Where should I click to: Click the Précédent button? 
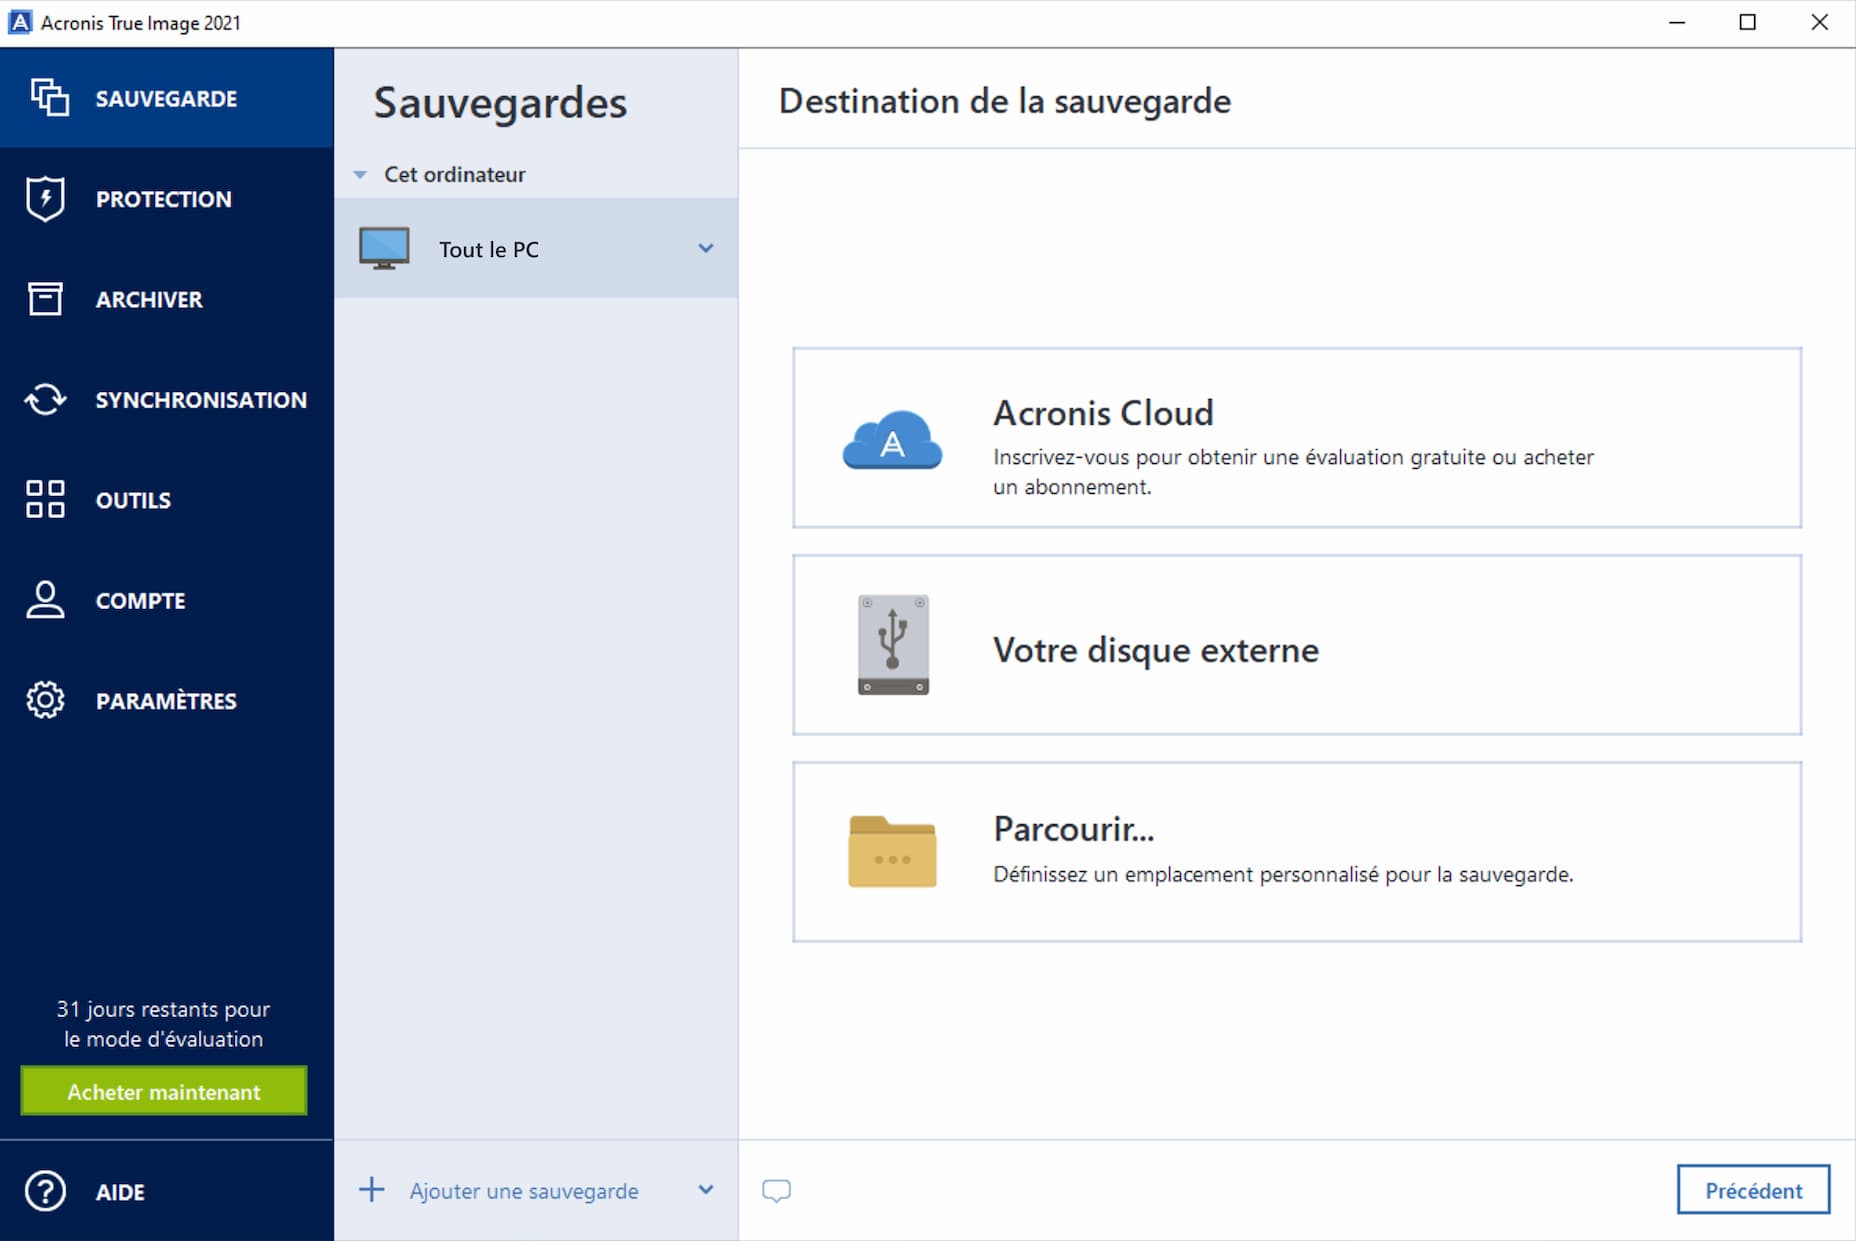[1753, 1190]
